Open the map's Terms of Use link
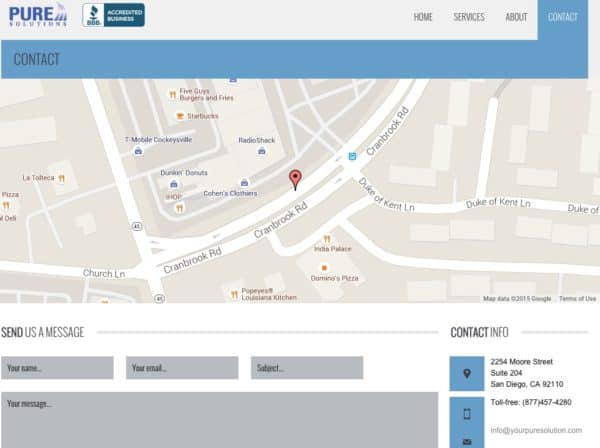600x448 pixels. (577, 298)
